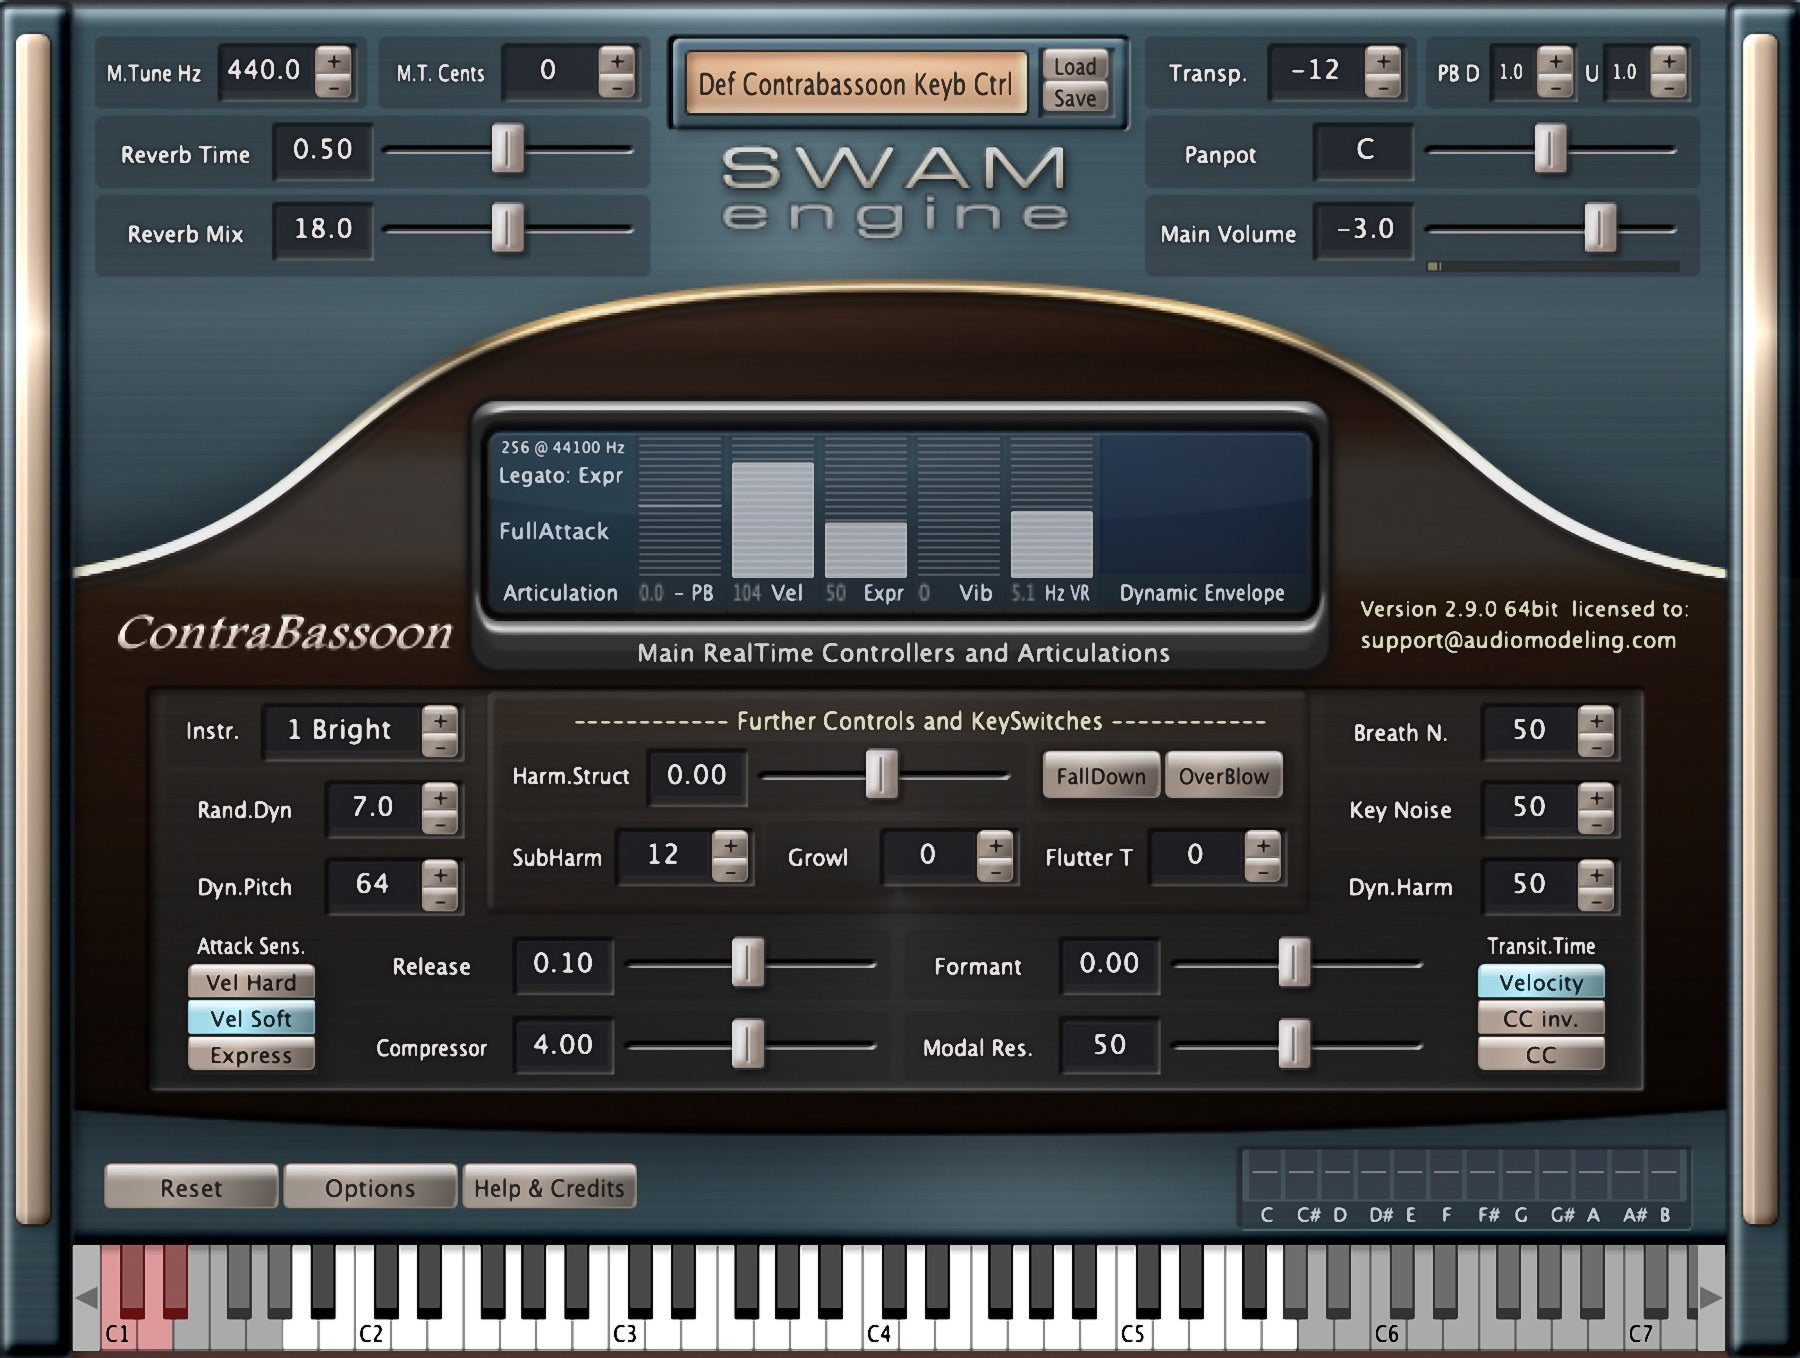Increase the Breath N. value
The image size is (1800, 1358).
(1595, 722)
